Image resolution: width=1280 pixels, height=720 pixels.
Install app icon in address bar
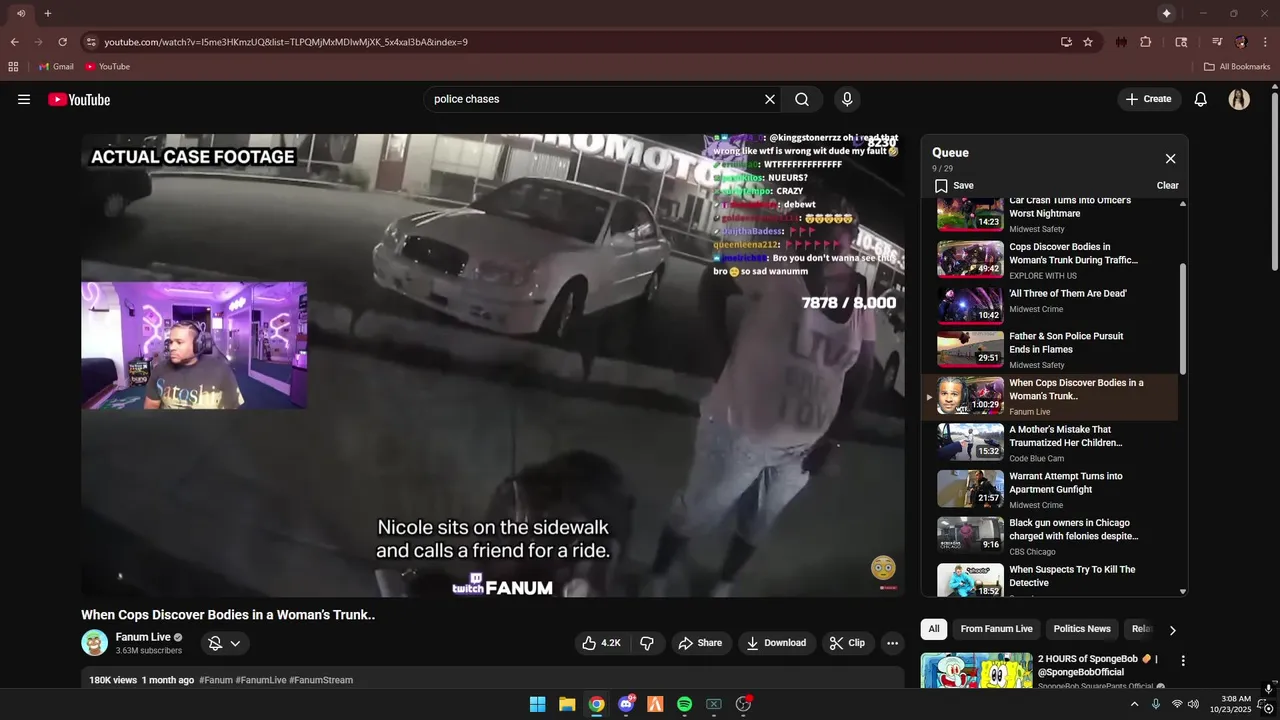coord(1066,42)
